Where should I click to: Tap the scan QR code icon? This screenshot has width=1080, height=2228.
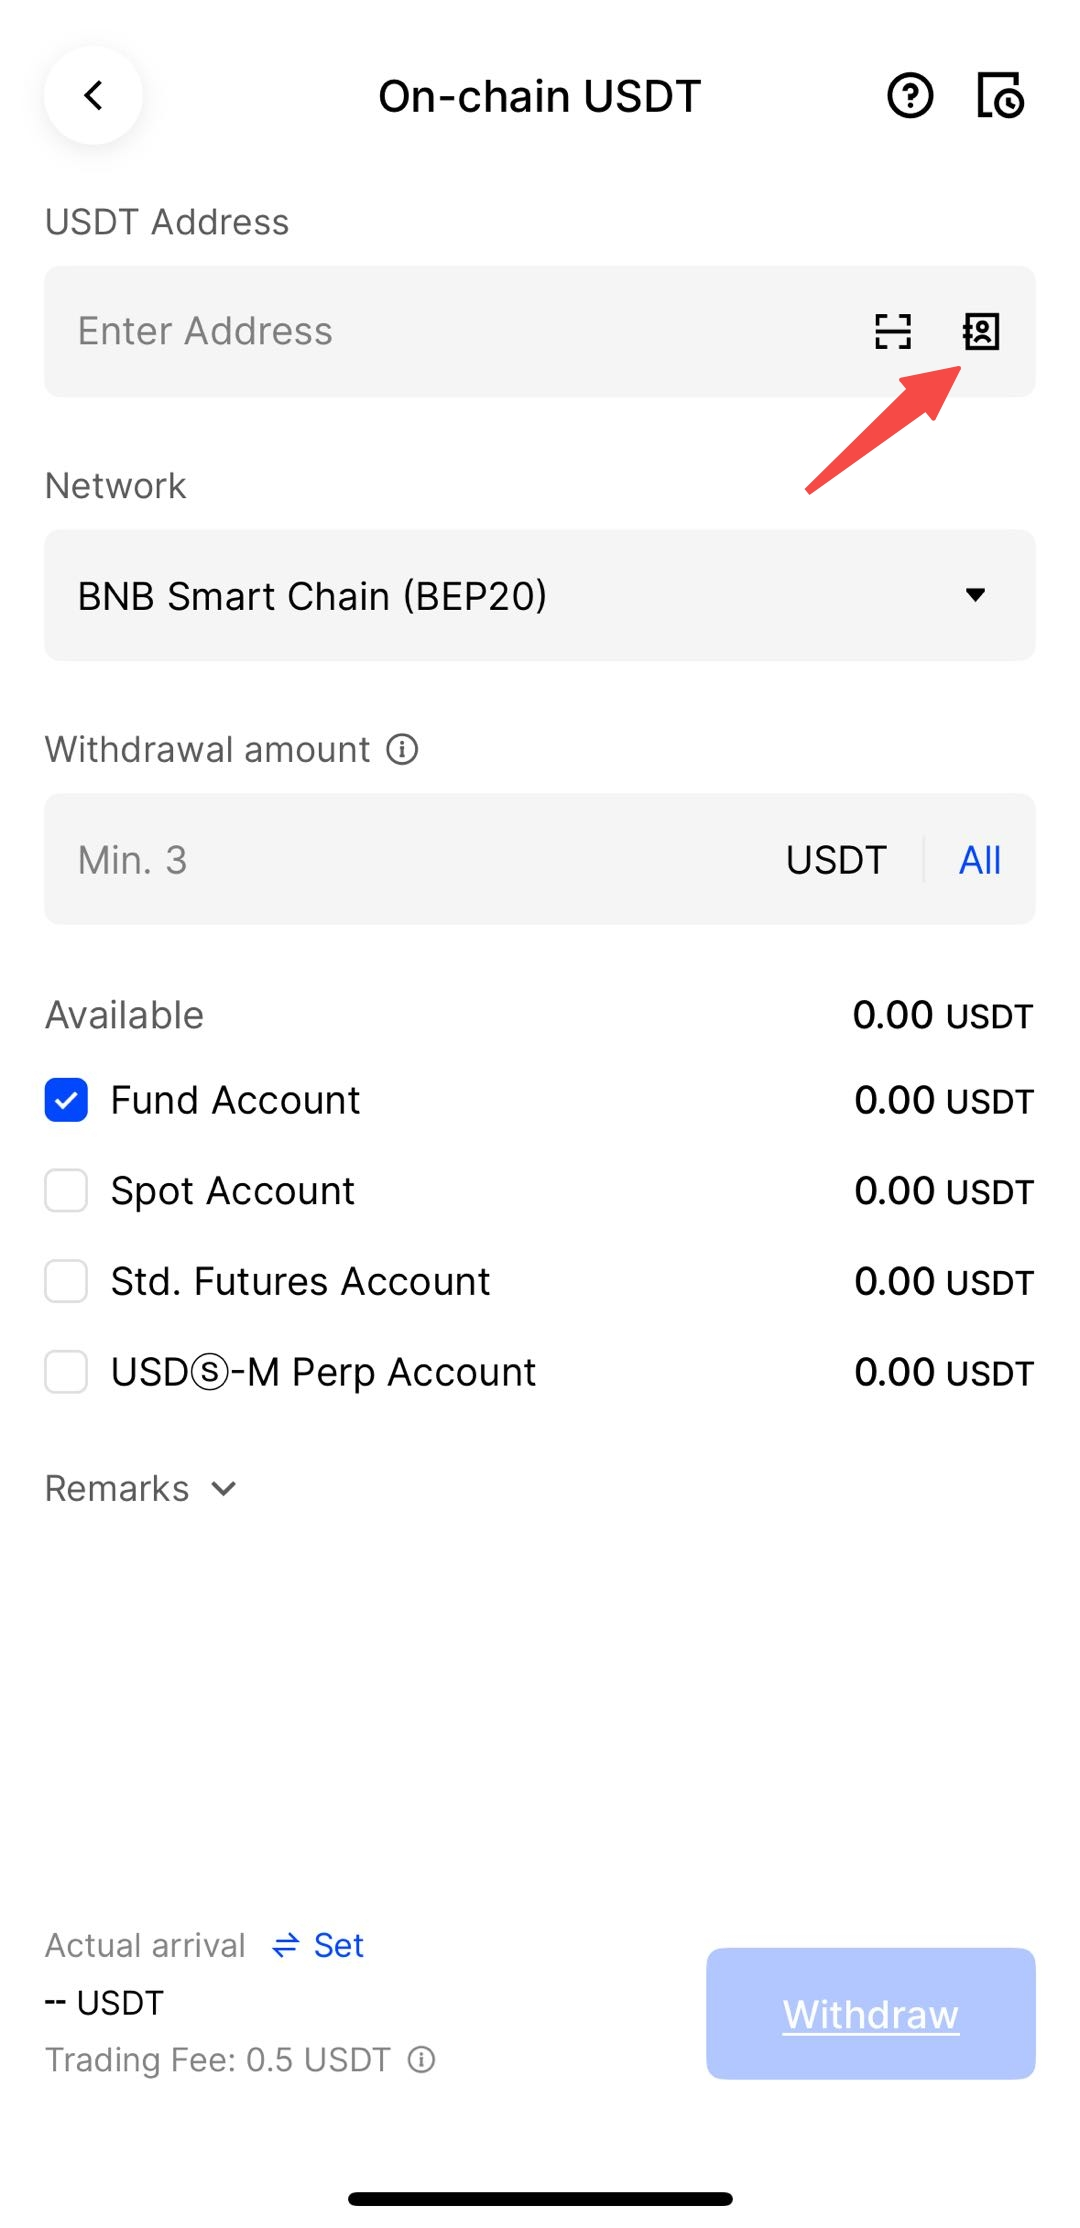pos(893,331)
